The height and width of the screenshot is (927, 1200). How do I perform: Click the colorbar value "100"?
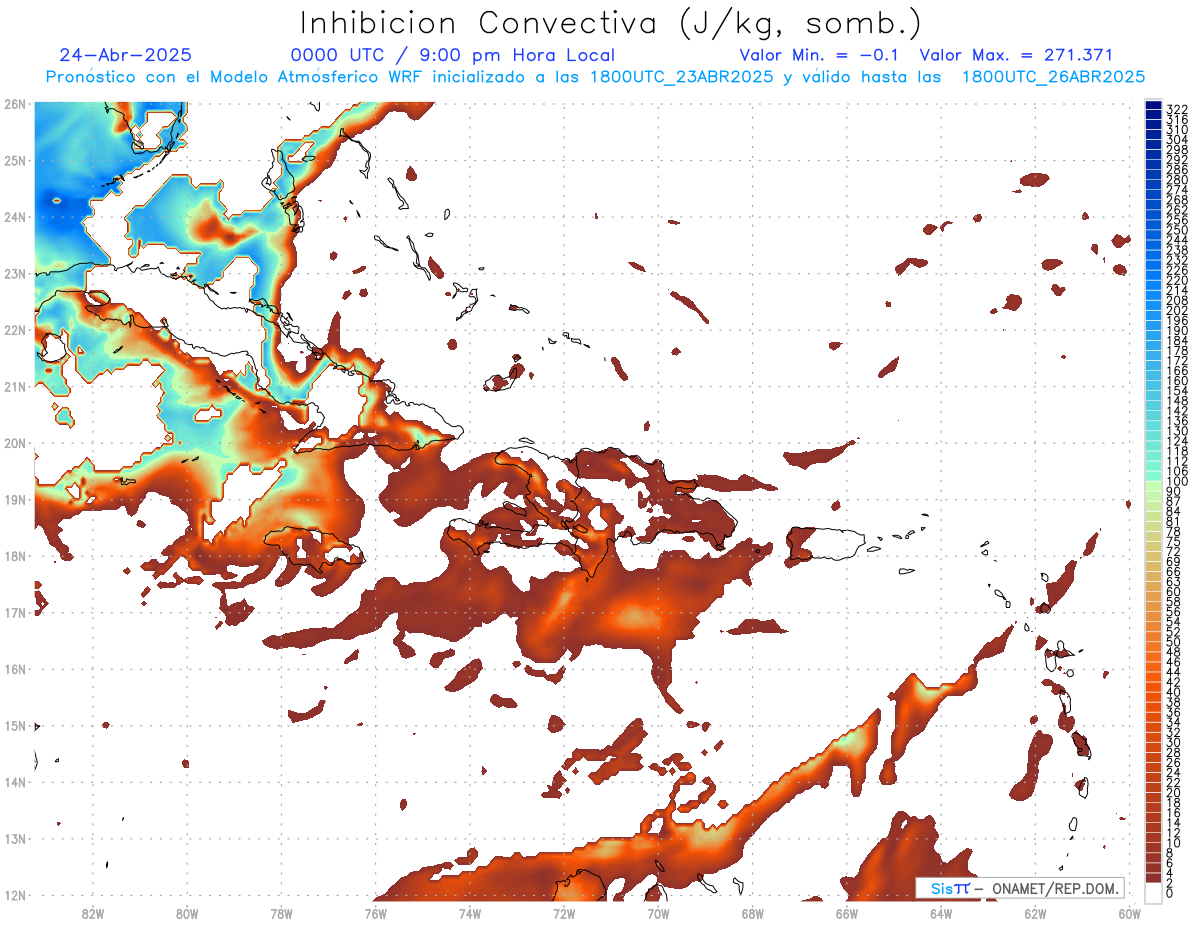(x=1176, y=482)
